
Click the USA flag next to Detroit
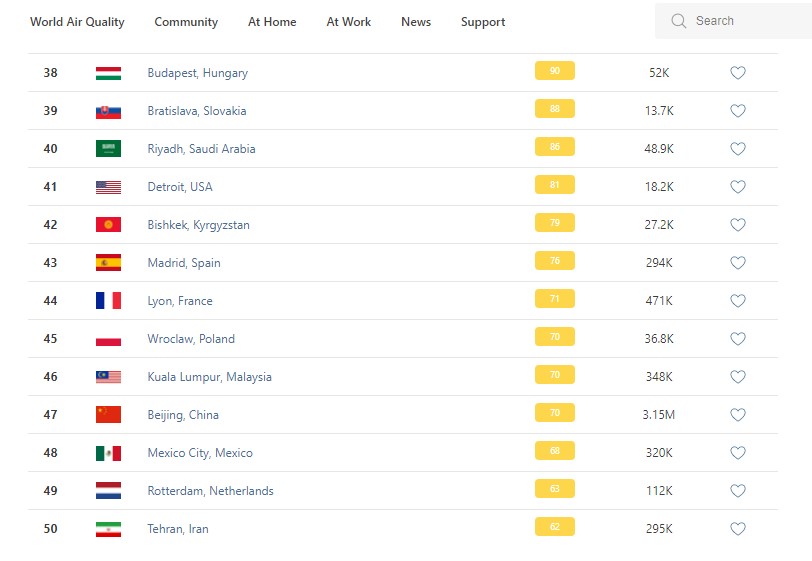click(108, 187)
